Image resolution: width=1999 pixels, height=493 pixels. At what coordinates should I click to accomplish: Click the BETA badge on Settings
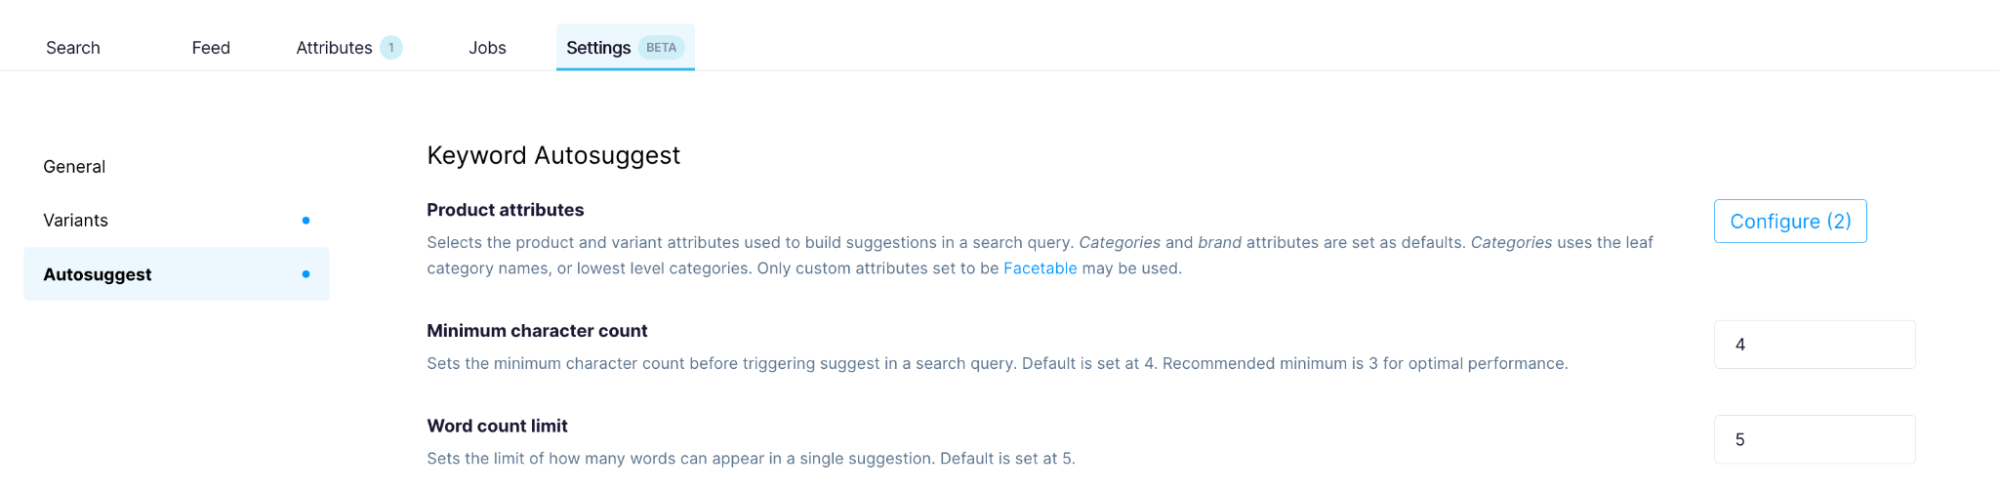[661, 48]
